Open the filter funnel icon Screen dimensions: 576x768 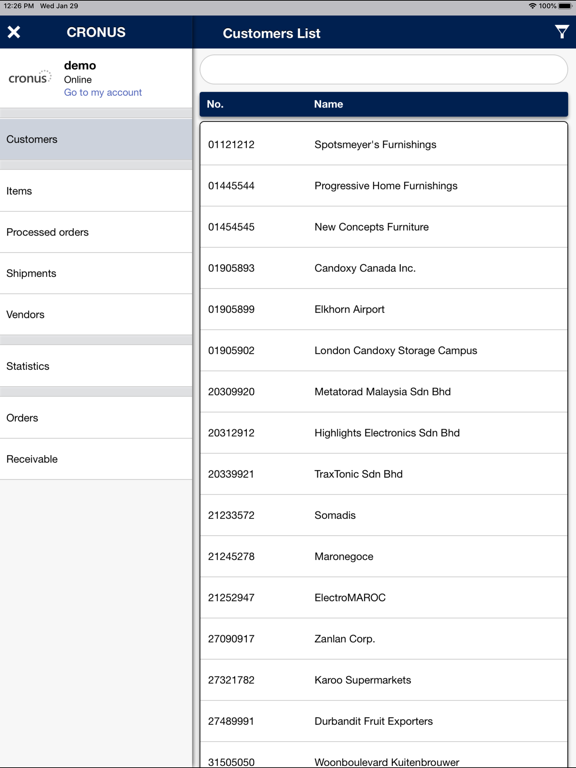pyautogui.click(x=561, y=32)
